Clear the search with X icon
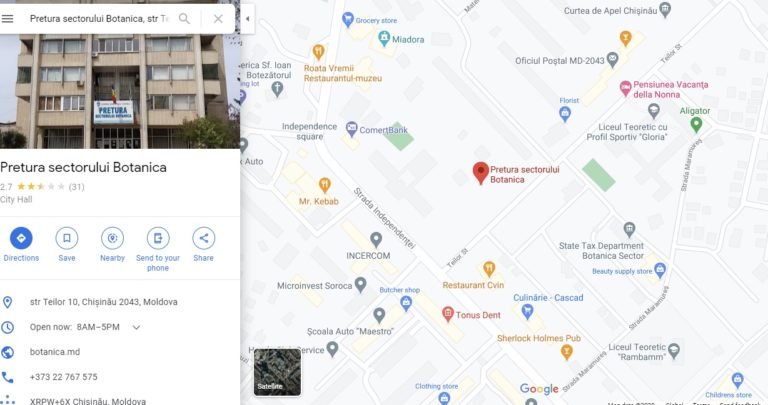The image size is (768, 405). pos(218,19)
